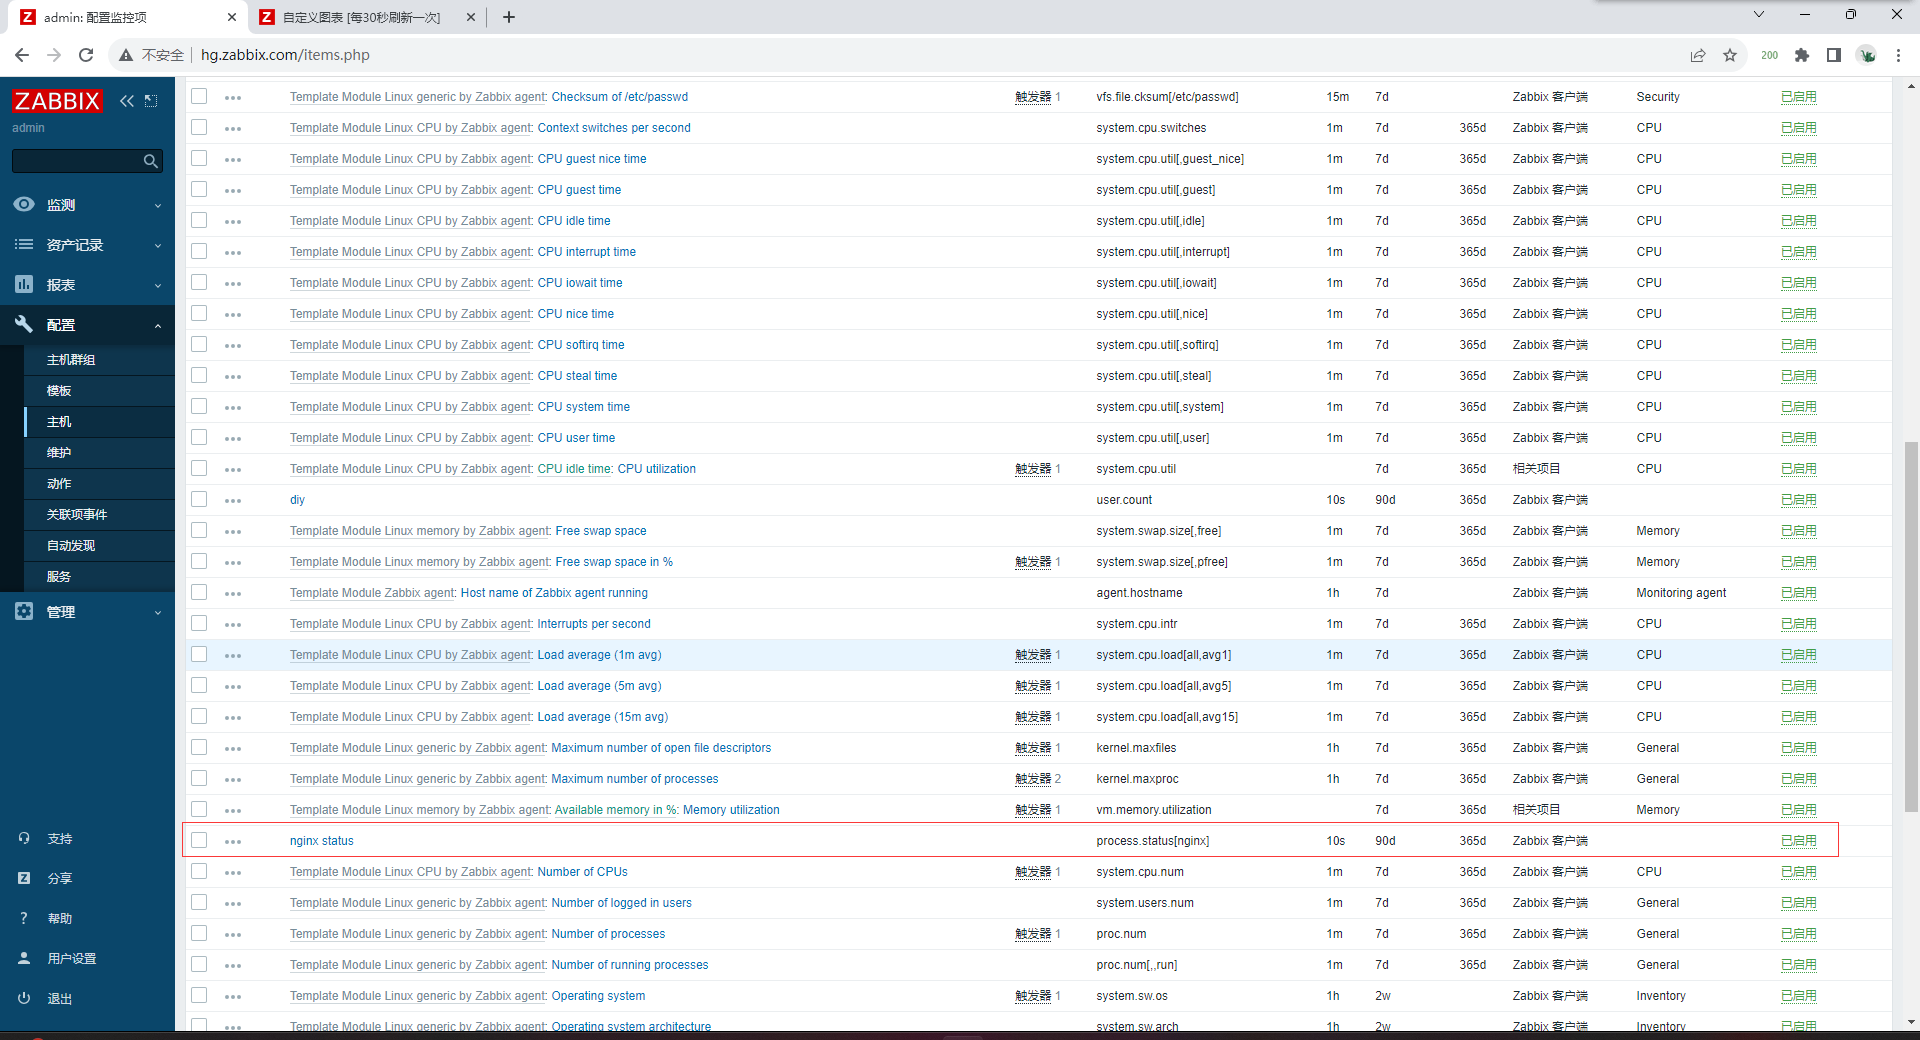Collapse the sidebar with double-arrow icon

(x=127, y=101)
